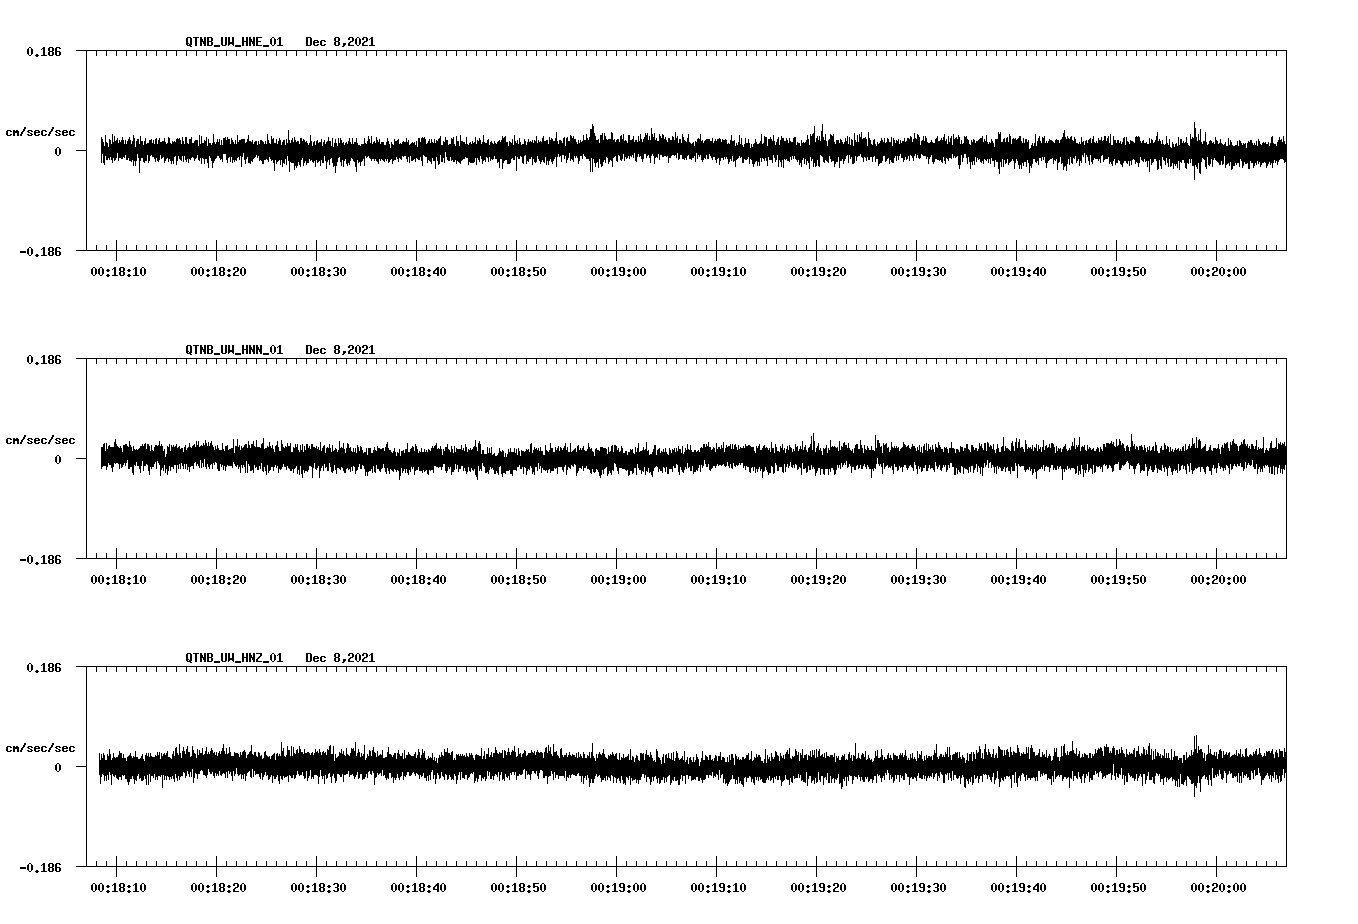Click the cm/sec/sec unit label on HNE plot

click(40, 132)
